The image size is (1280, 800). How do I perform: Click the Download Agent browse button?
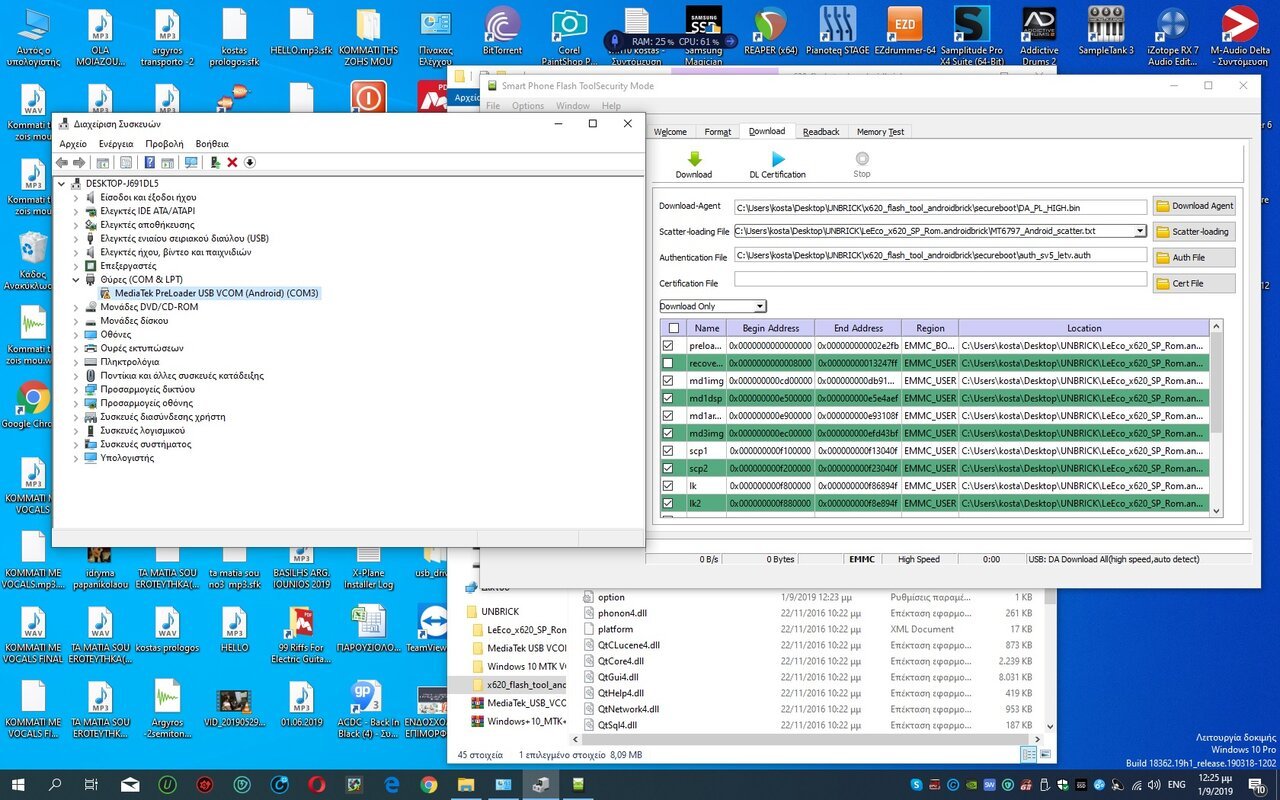[x=1194, y=206]
